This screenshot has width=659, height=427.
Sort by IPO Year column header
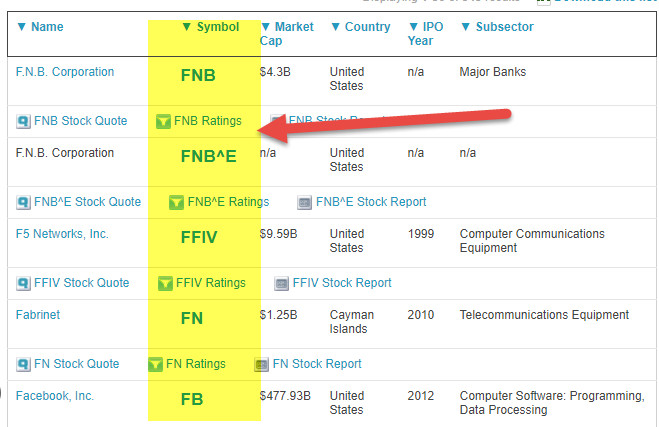(426, 34)
